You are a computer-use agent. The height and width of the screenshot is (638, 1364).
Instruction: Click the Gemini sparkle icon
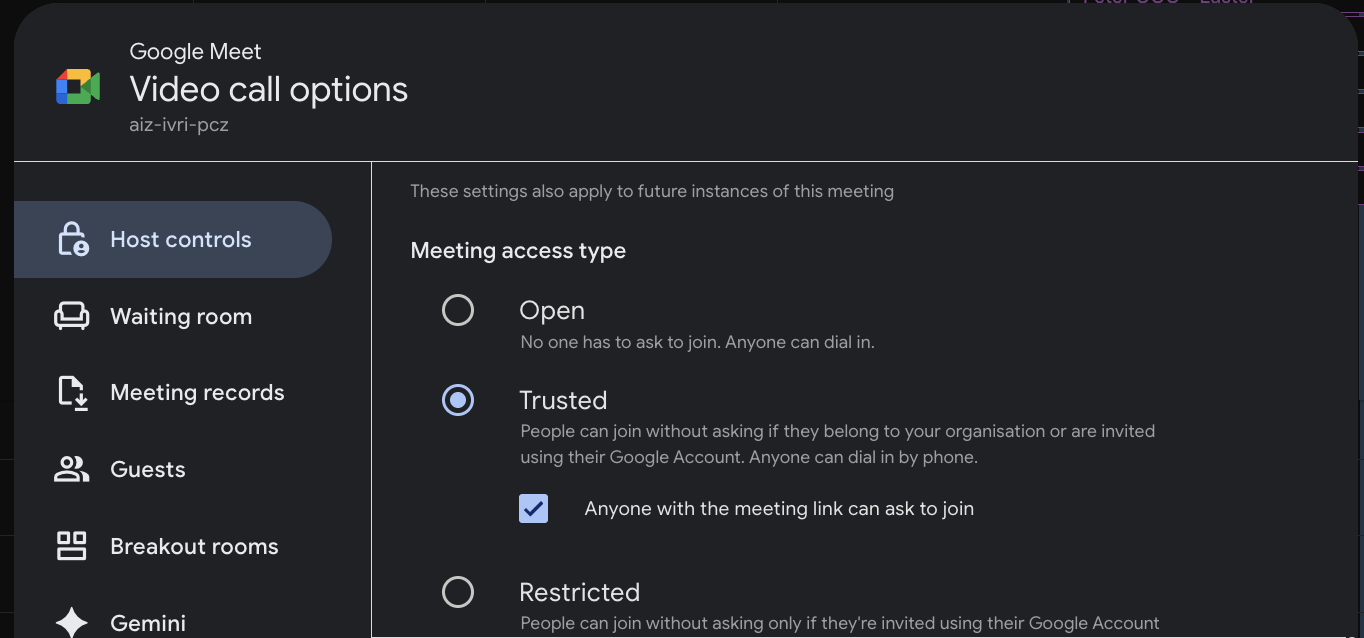pyautogui.click(x=71, y=620)
